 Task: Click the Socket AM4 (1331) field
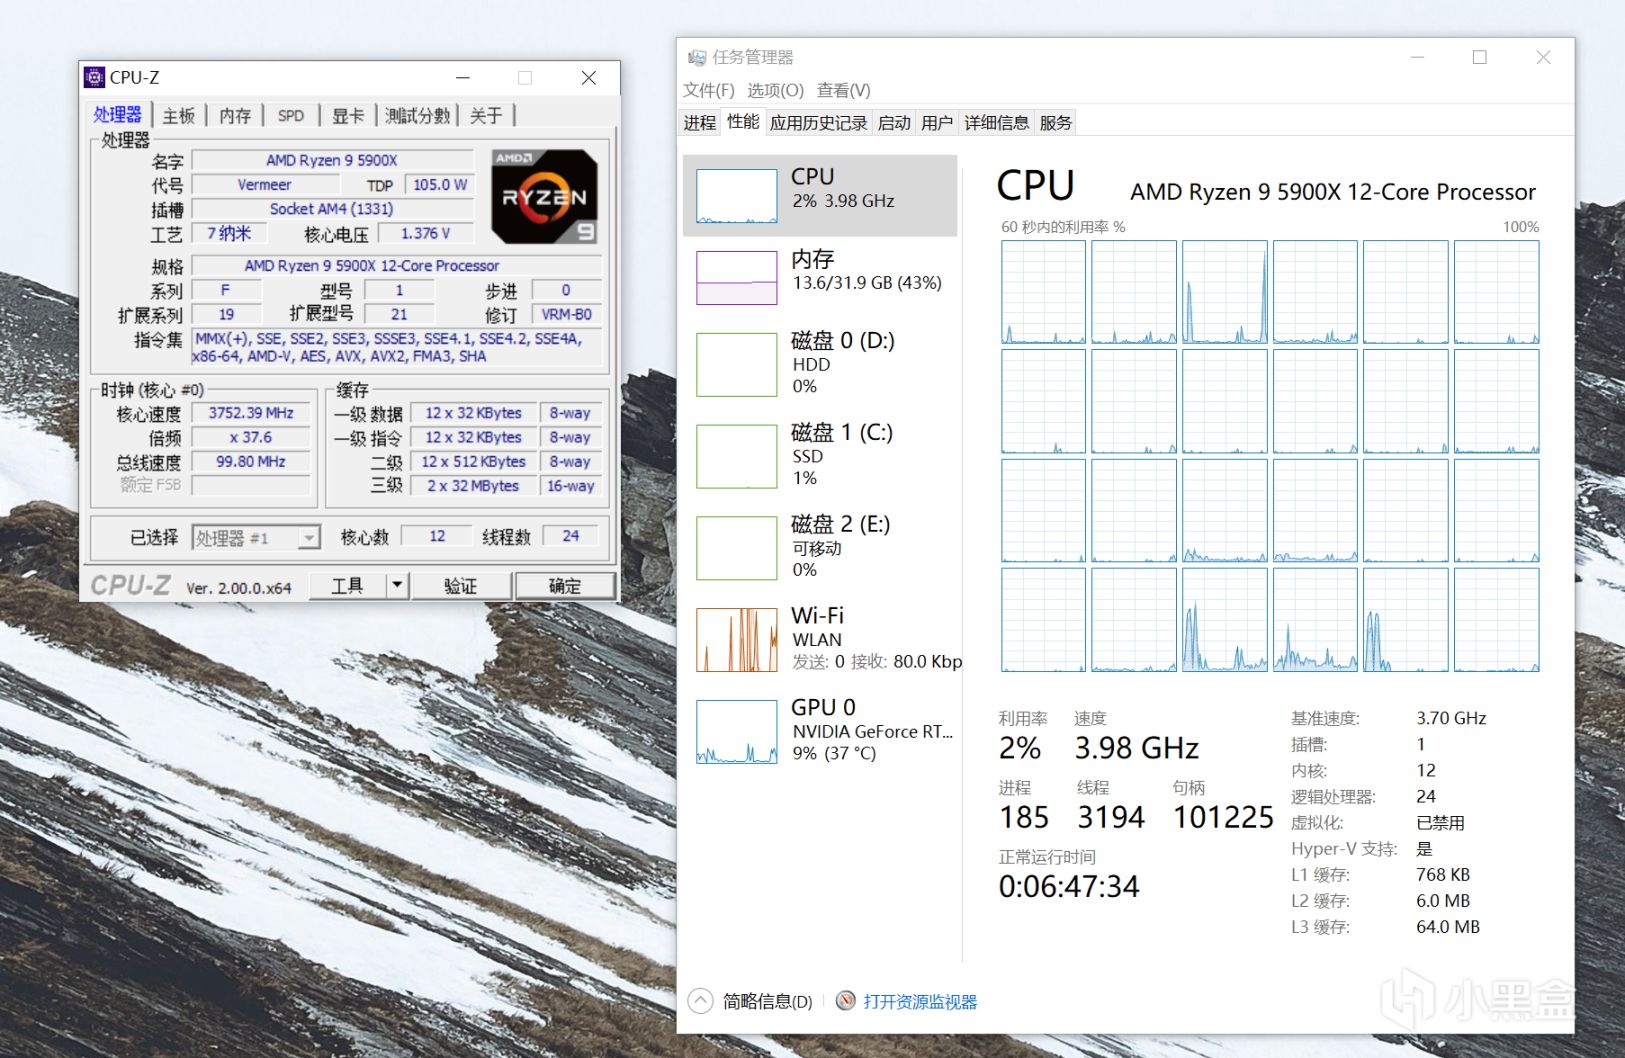tap(332, 209)
